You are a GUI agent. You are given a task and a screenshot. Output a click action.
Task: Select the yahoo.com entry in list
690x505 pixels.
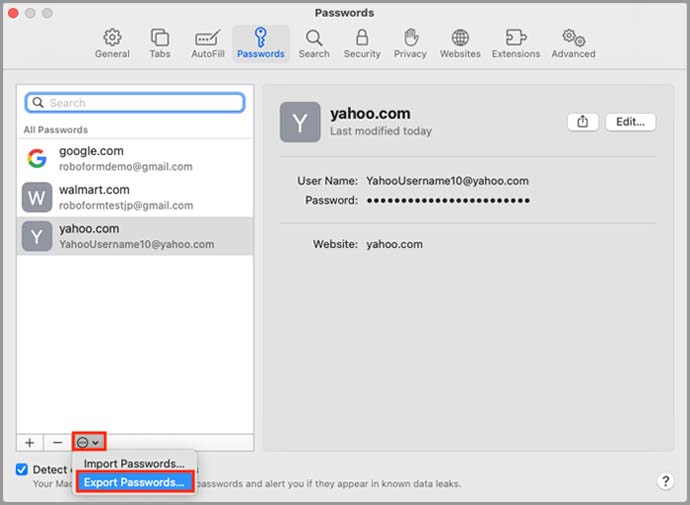(x=135, y=236)
